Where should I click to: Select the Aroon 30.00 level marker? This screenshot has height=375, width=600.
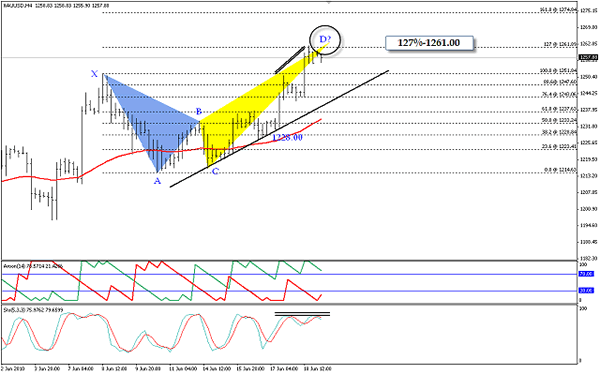pyautogui.click(x=586, y=290)
